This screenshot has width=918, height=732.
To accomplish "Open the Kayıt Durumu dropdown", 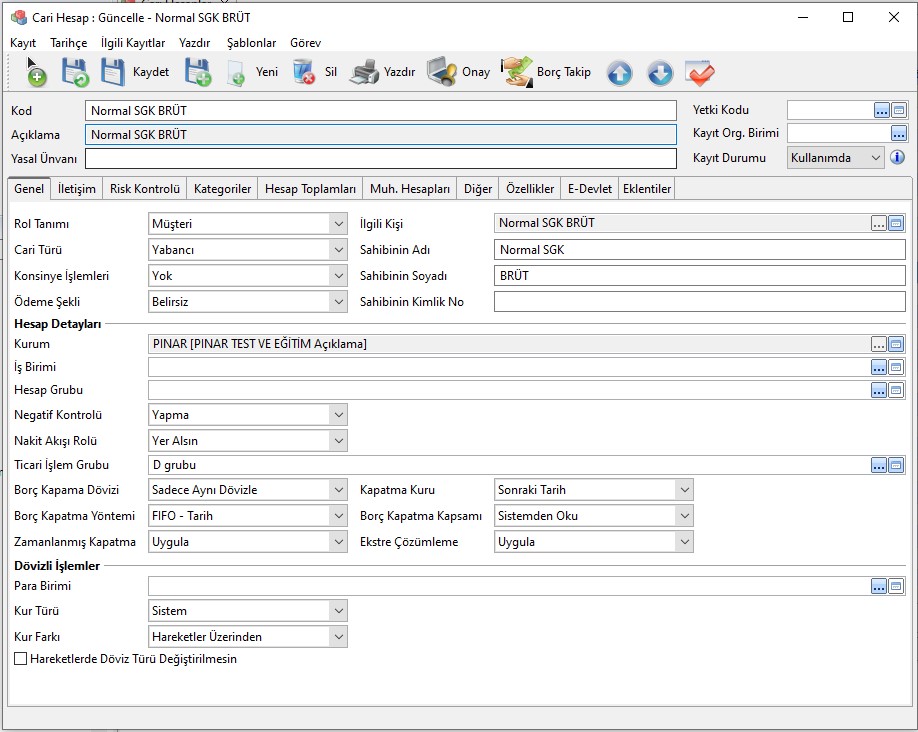I will pos(876,158).
